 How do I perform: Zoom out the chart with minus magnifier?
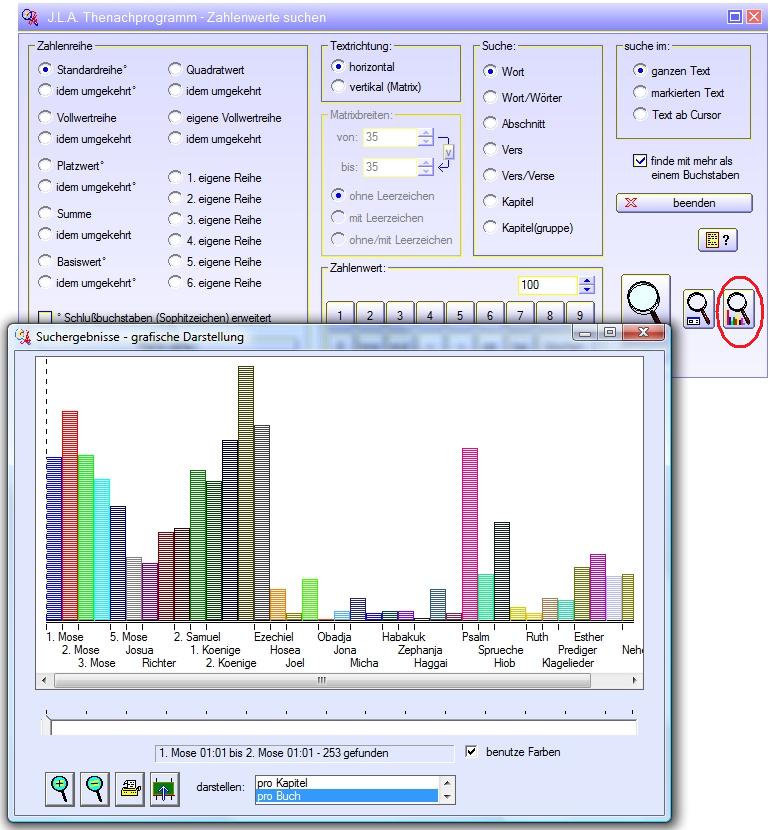point(95,789)
